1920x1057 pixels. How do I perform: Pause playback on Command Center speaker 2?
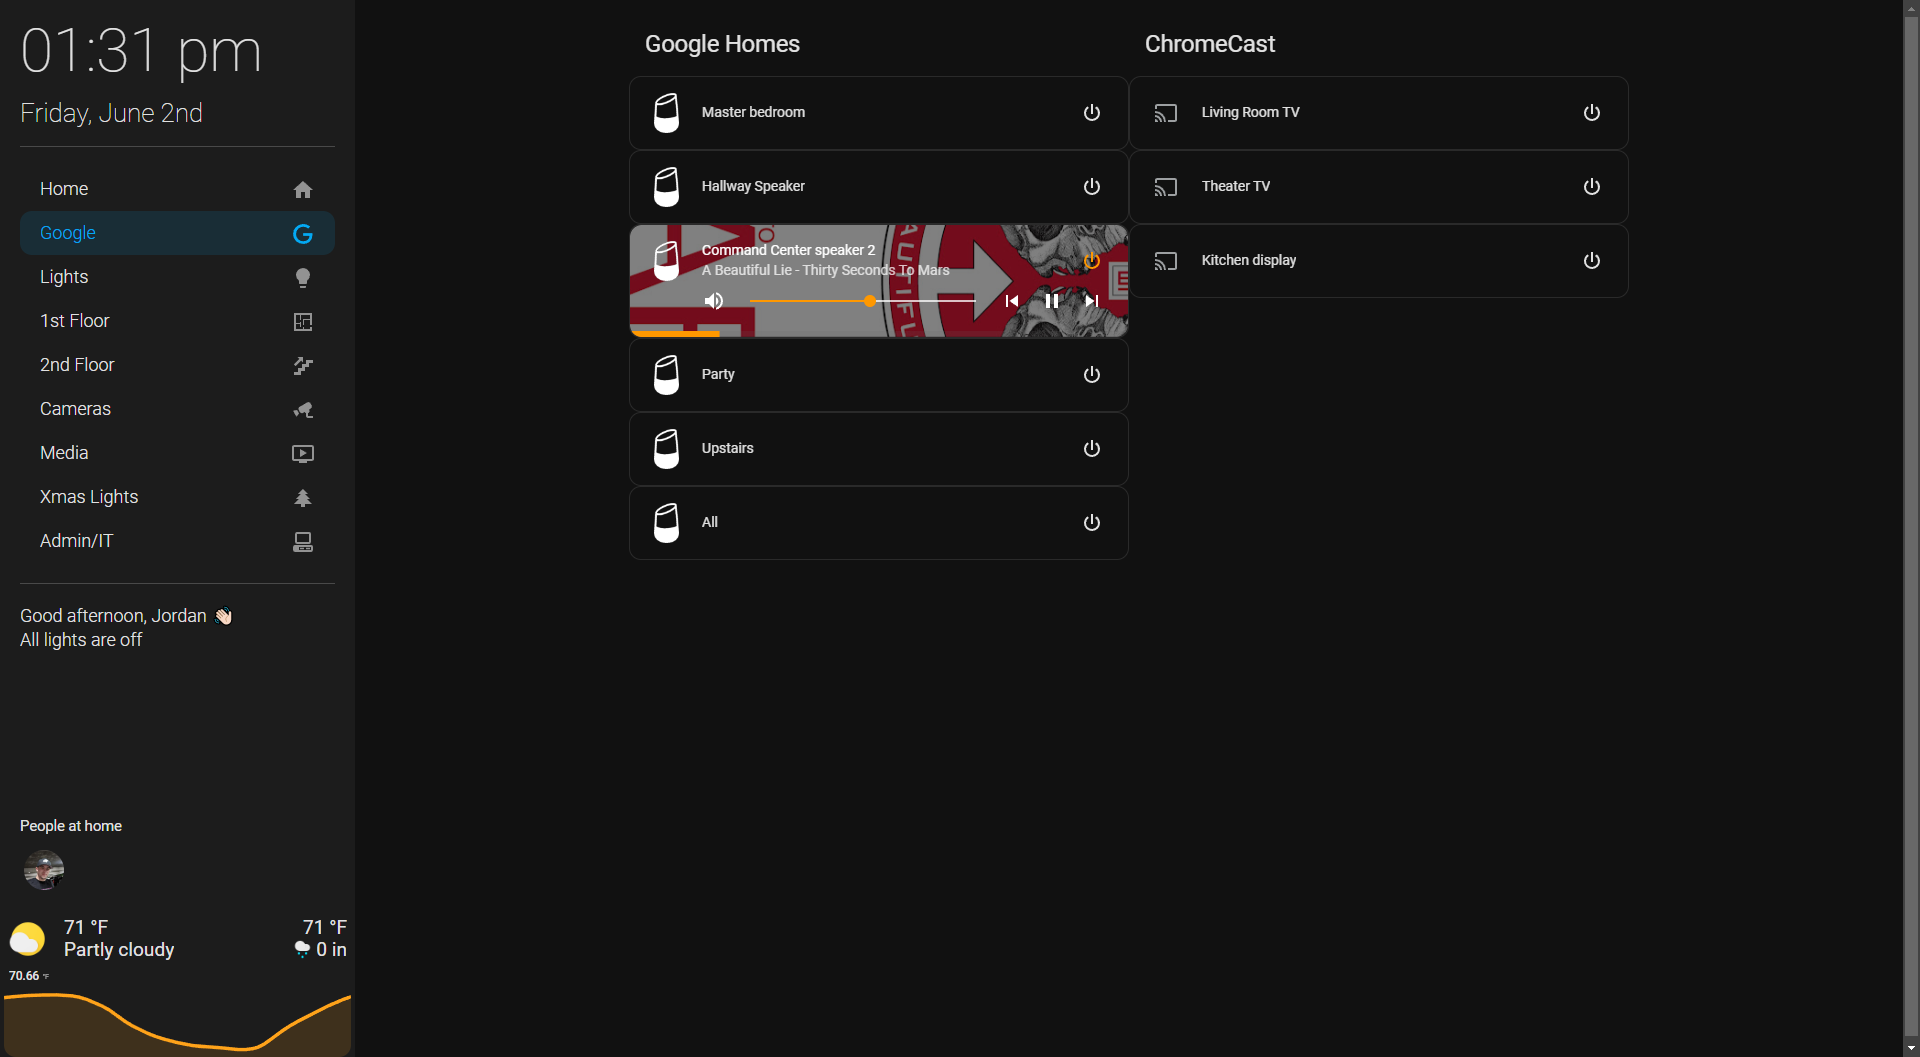tap(1051, 300)
